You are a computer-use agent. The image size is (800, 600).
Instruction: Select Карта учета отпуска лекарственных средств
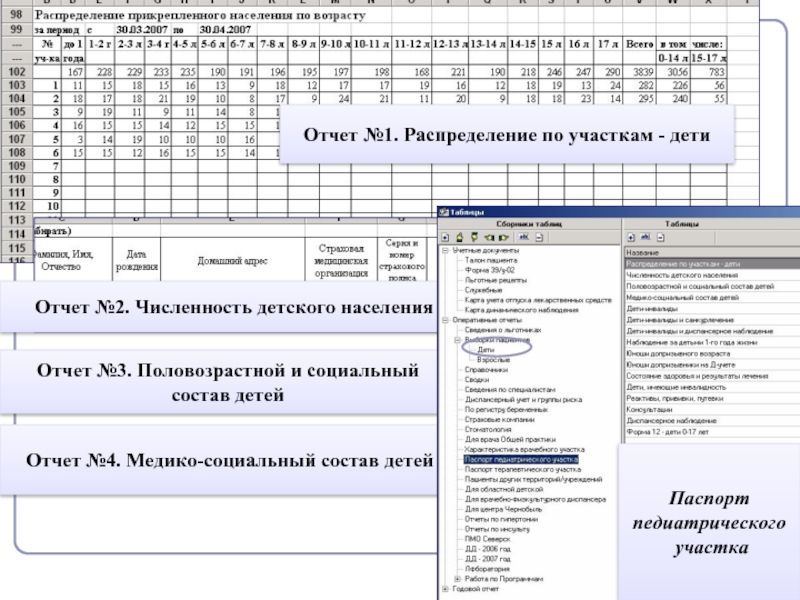tap(538, 300)
